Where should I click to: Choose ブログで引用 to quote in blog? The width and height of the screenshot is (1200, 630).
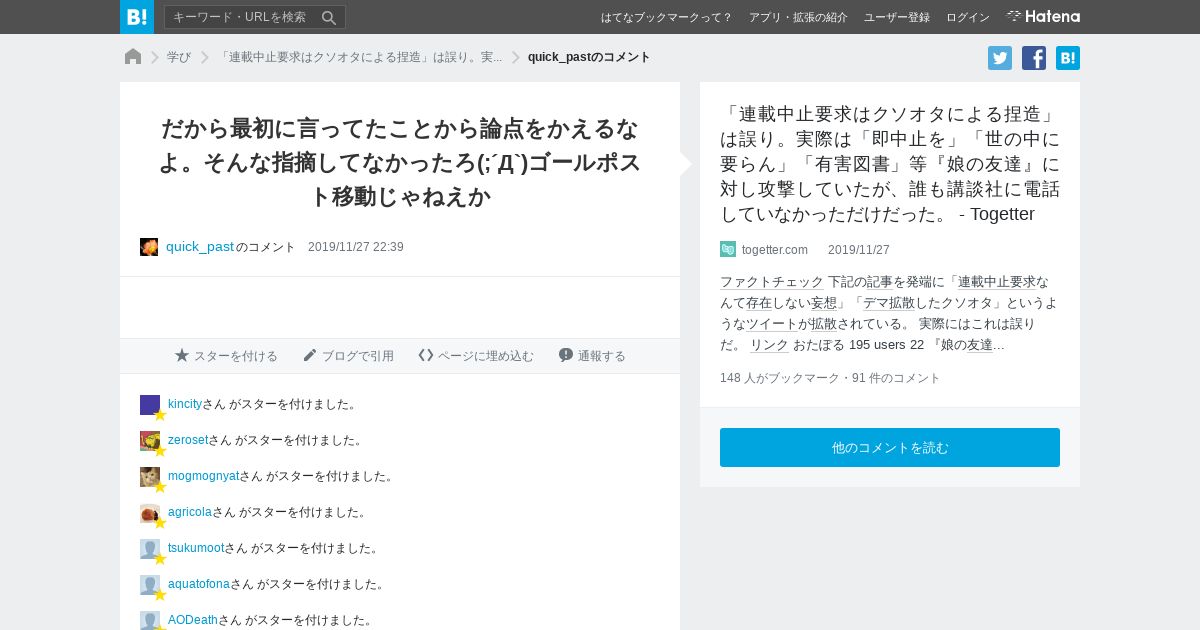coord(349,356)
